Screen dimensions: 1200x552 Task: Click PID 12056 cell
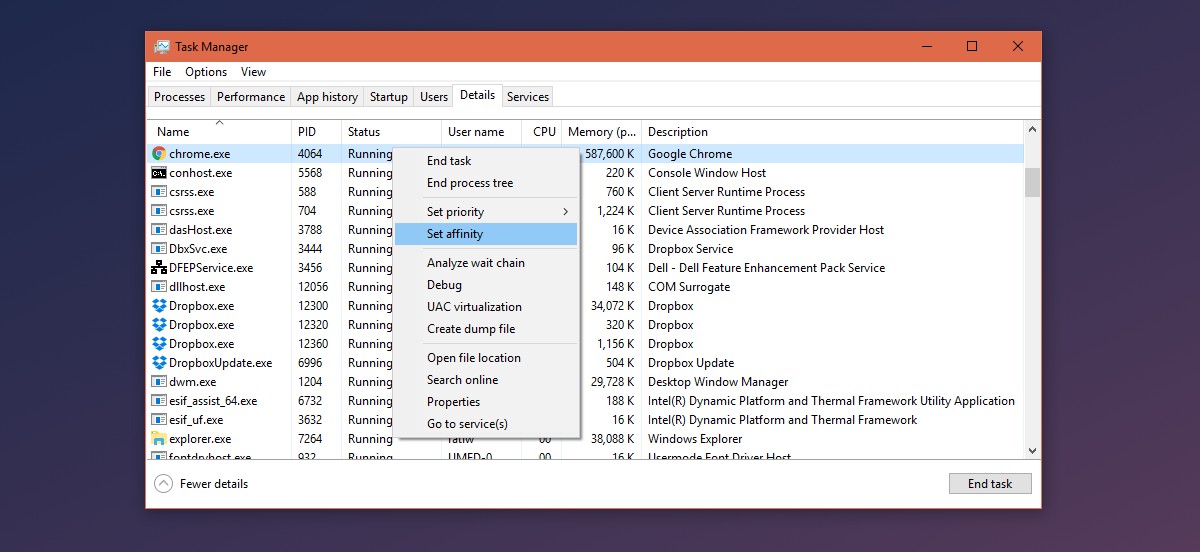pos(314,287)
